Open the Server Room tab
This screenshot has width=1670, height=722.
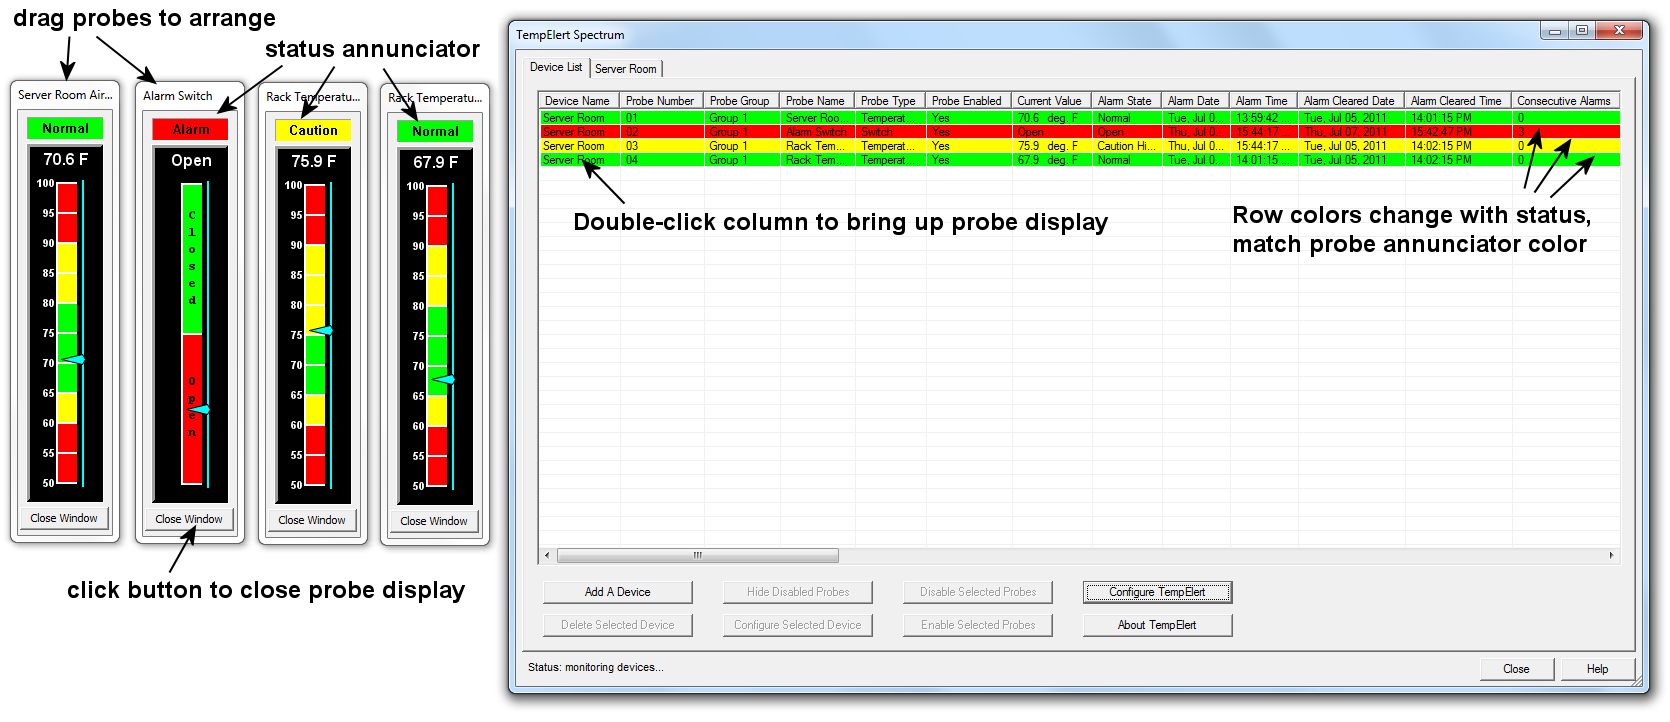[626, 69]
